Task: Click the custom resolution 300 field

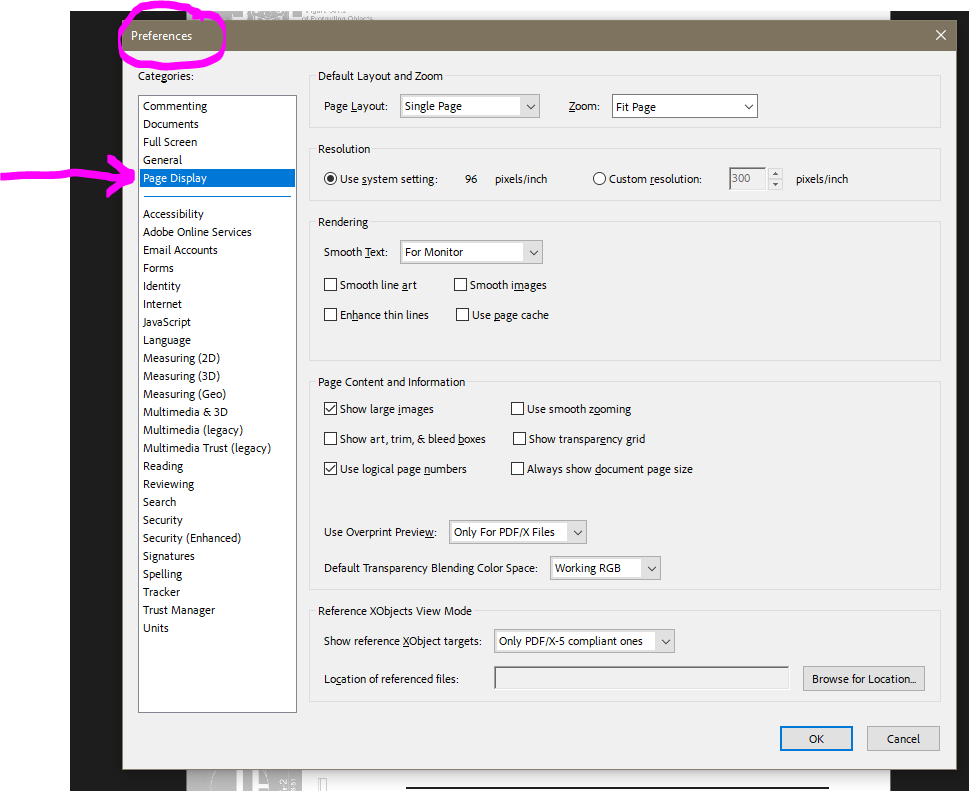Action: coord(748,179)
